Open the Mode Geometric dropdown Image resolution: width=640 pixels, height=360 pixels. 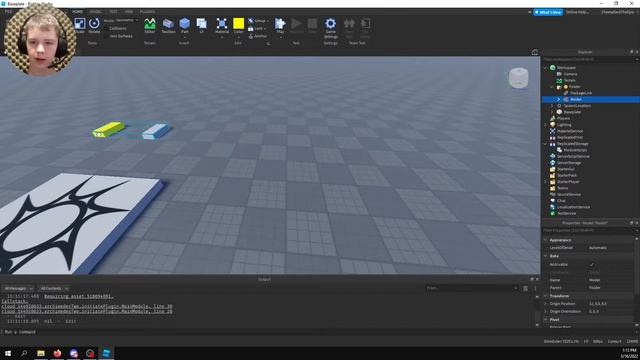[x=127, y=20]
